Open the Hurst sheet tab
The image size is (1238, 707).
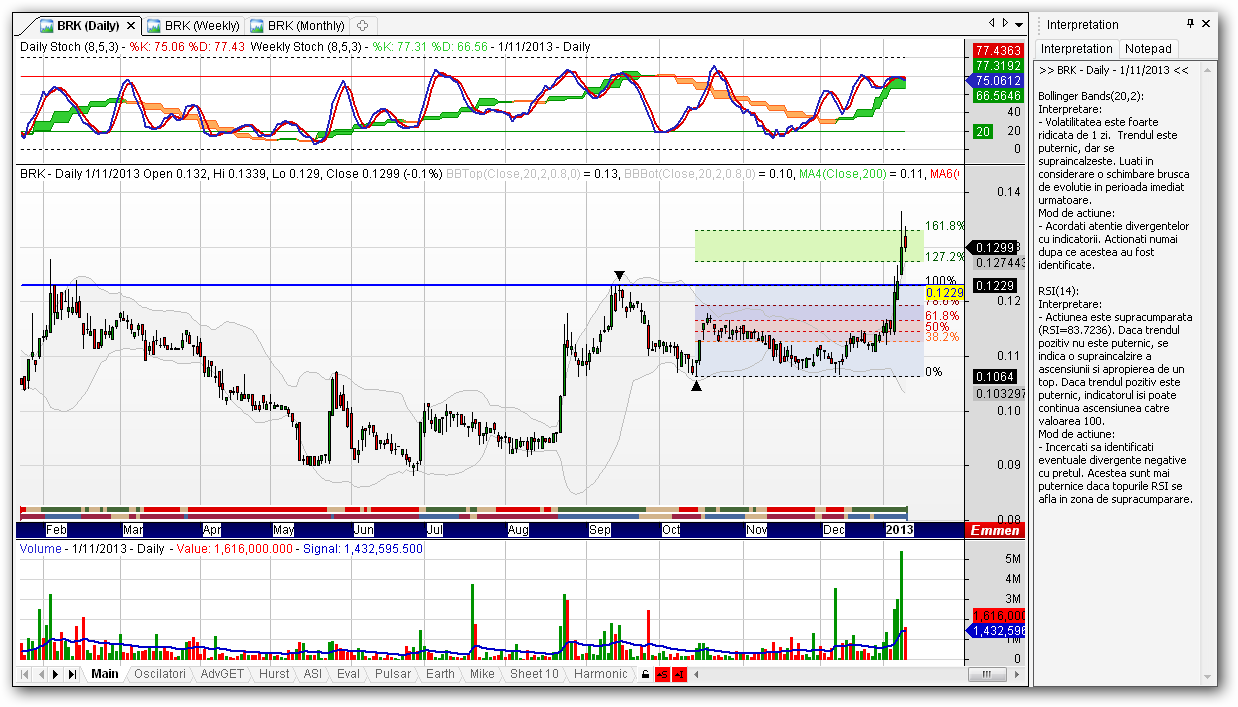(274, 674)
